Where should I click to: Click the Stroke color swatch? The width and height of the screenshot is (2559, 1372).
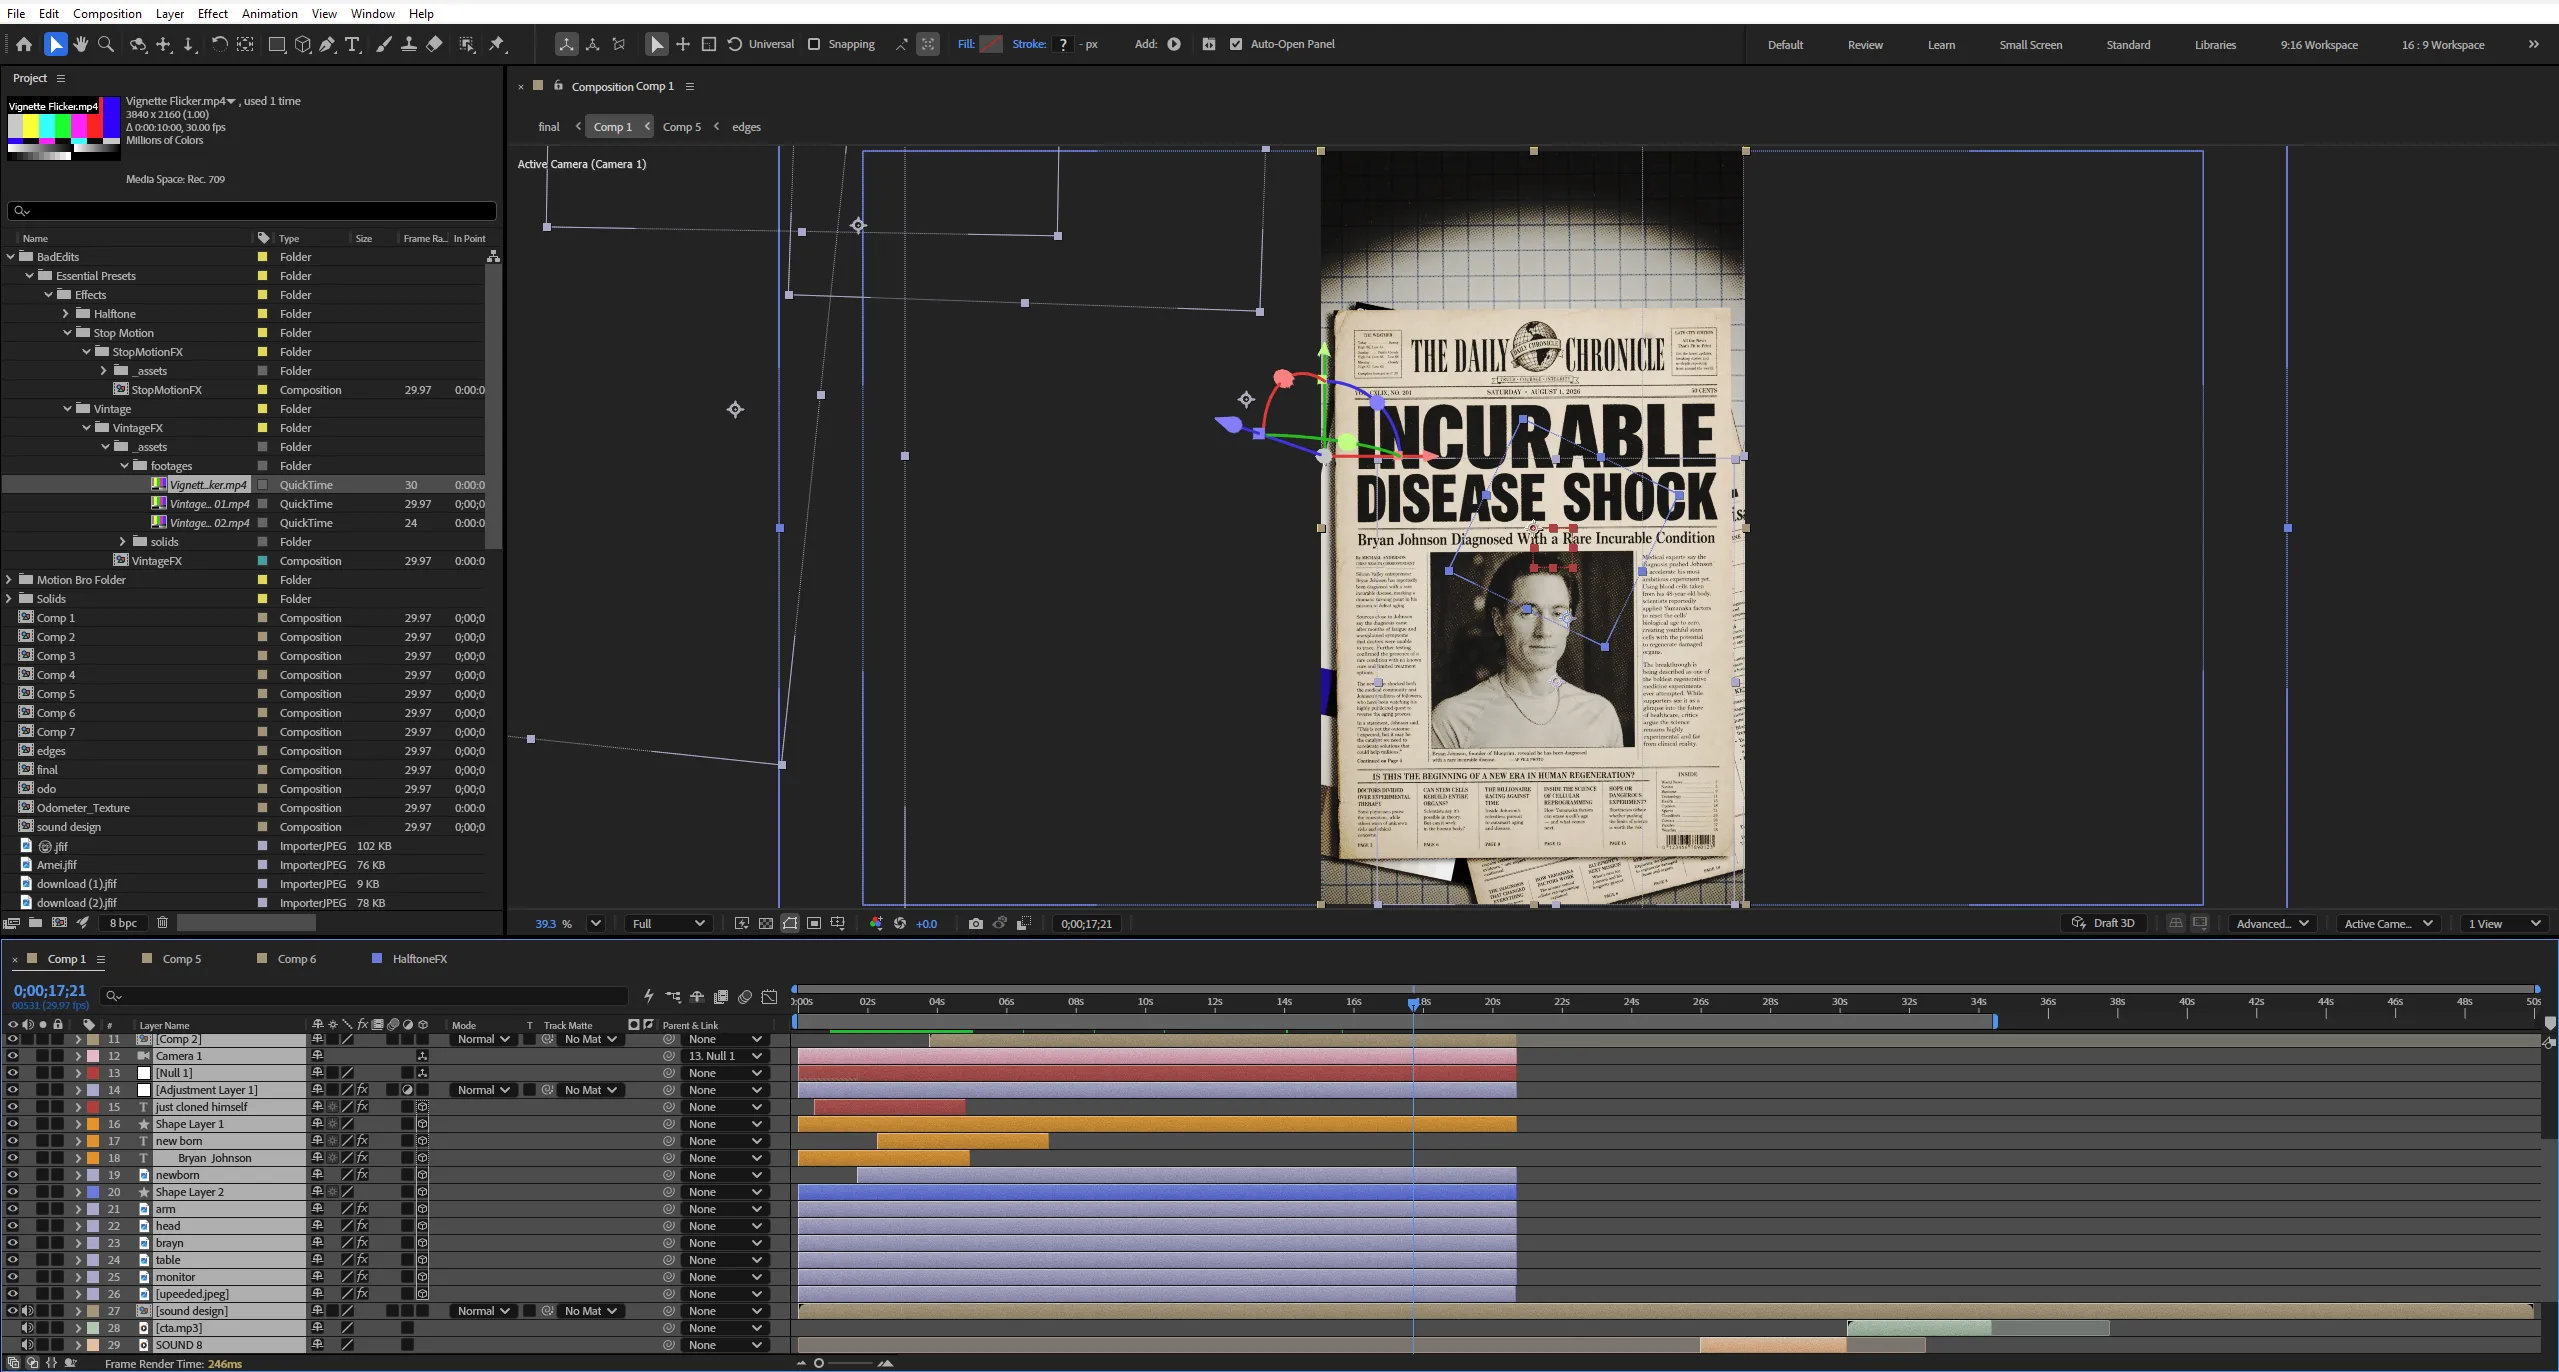pos(1063,44)
